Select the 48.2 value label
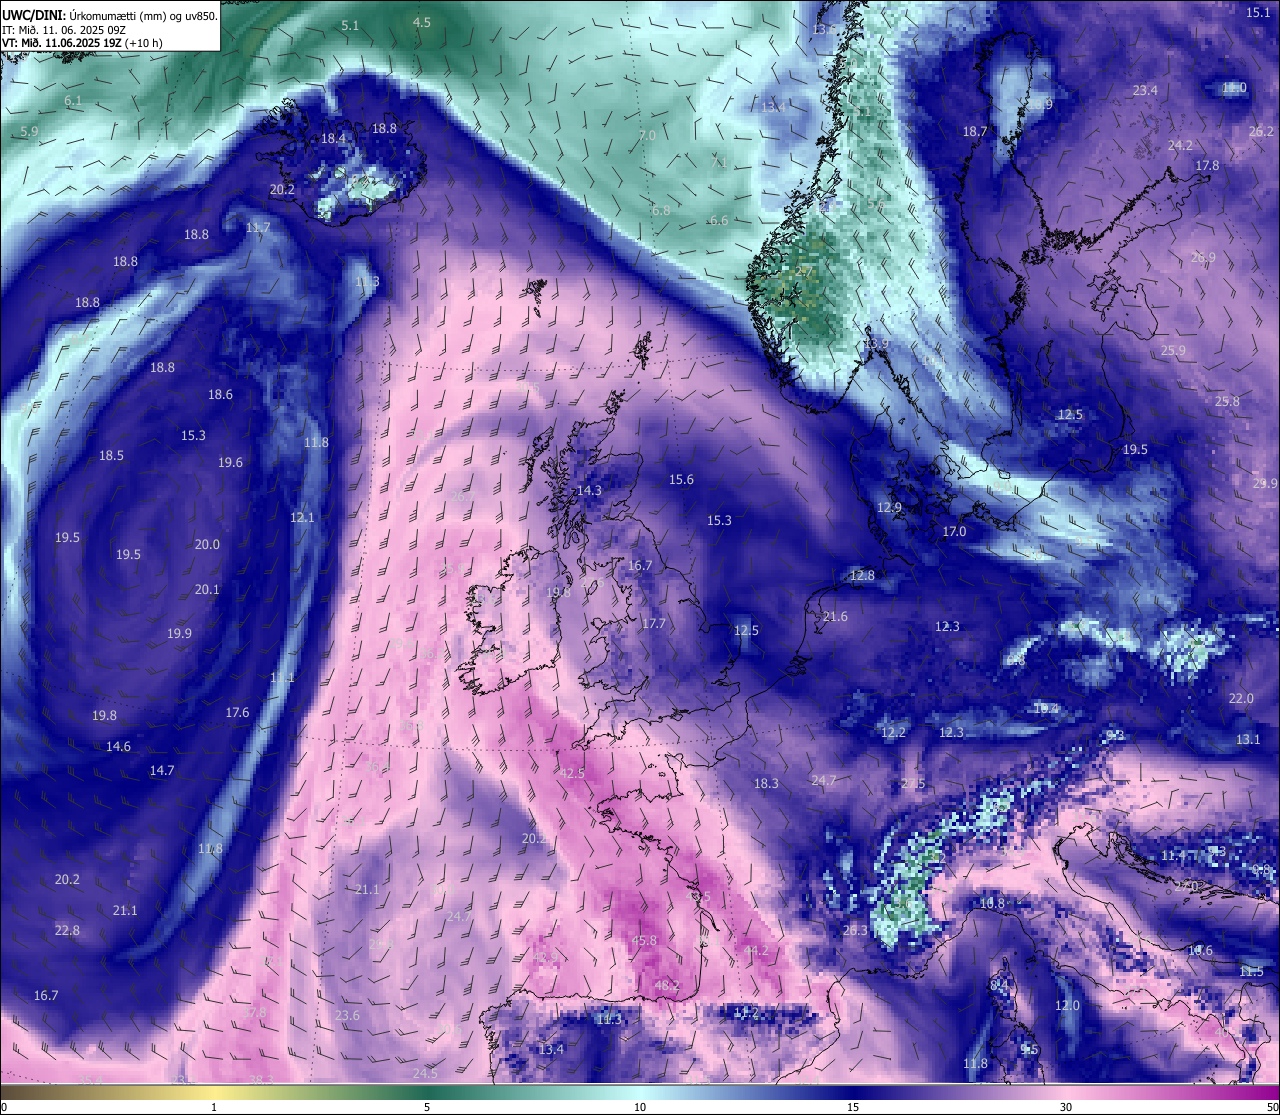The width and height of the screenshot is (1280, 1115). 667,985
